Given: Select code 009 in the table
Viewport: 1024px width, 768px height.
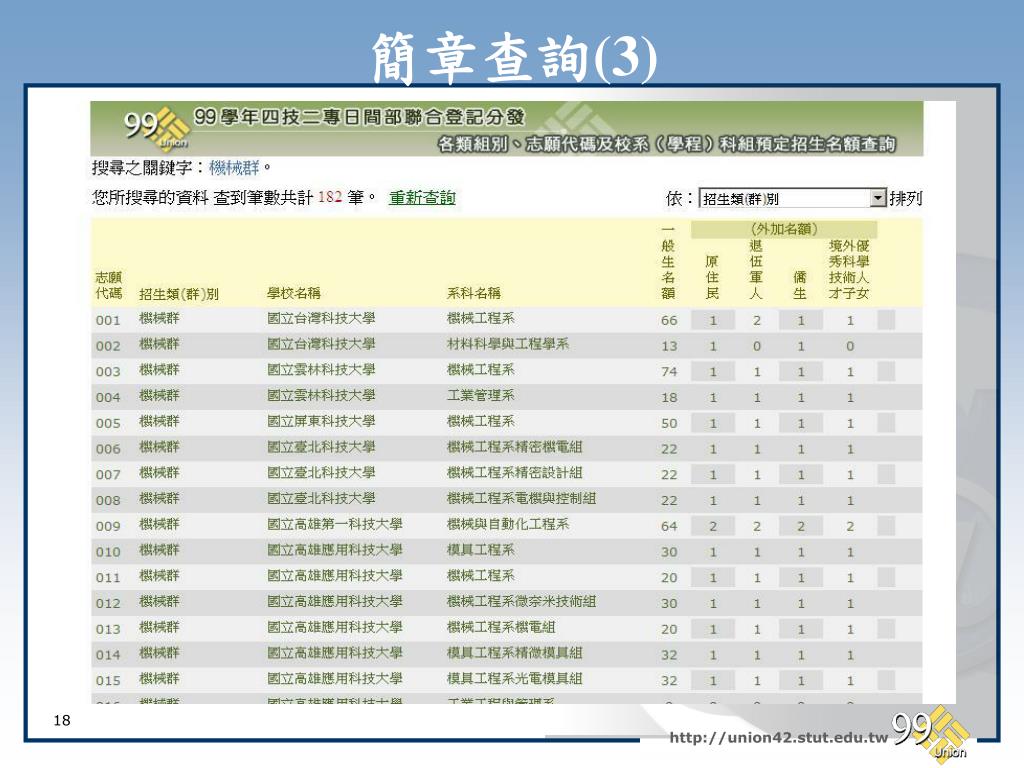Looking at the screenshot, I should [x=108, y=526].
